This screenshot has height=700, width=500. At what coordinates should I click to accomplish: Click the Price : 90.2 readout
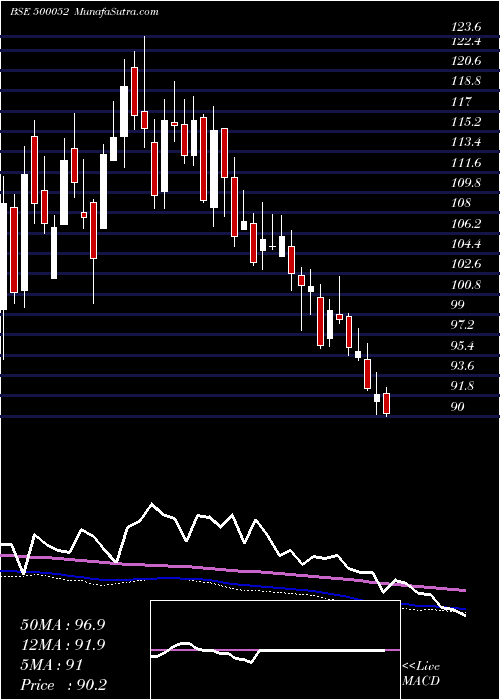[x=63, y=685]
